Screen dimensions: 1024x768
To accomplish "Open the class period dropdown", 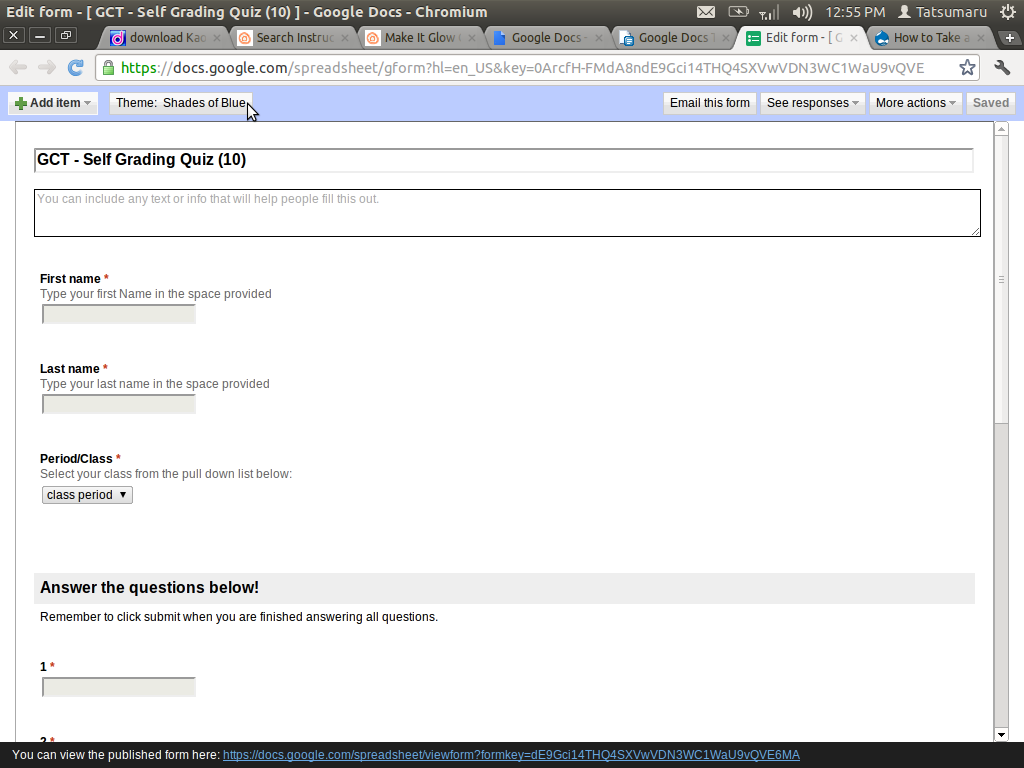I will 87,494.
